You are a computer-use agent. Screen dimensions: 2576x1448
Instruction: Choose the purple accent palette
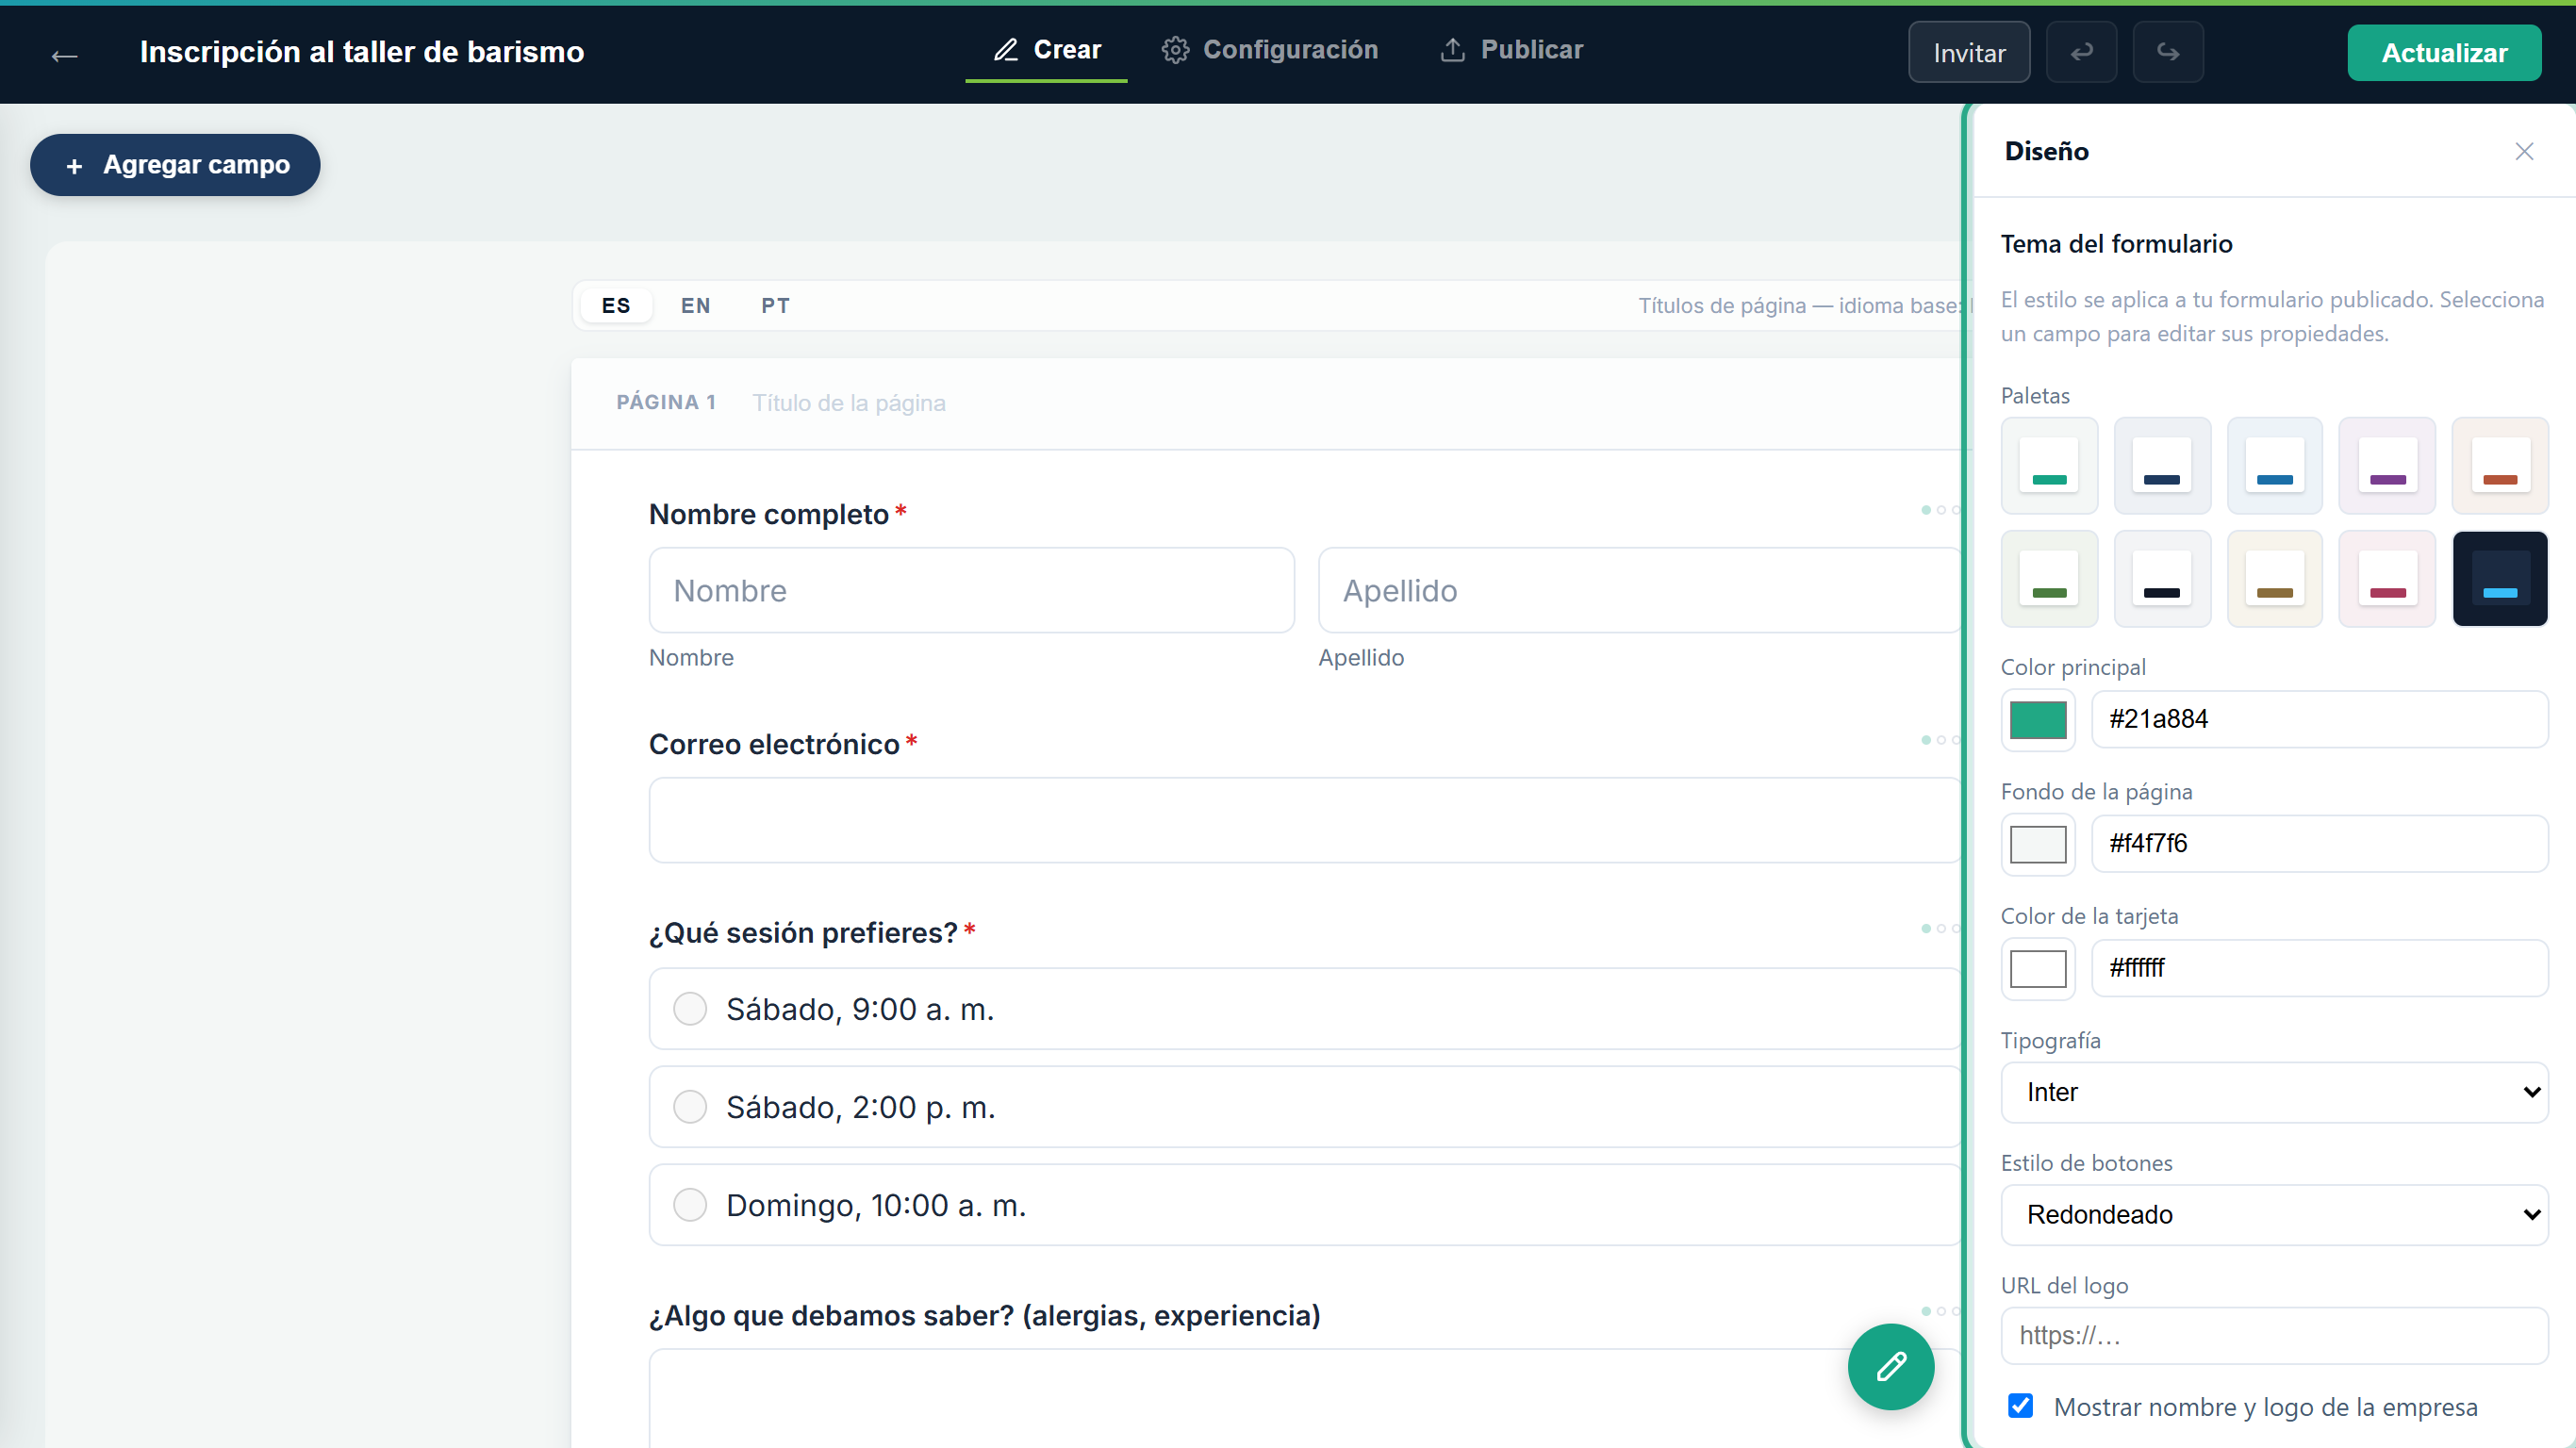2387,466
